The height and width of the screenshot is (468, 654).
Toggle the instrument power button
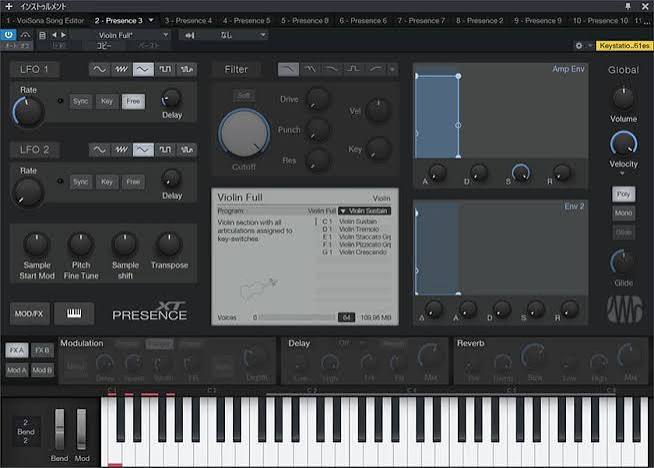coord(8,35)
